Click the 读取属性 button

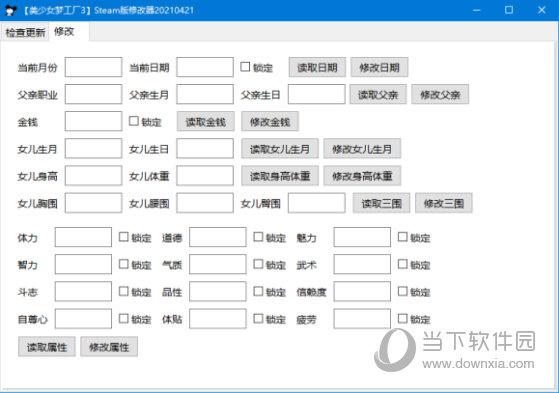47,347
